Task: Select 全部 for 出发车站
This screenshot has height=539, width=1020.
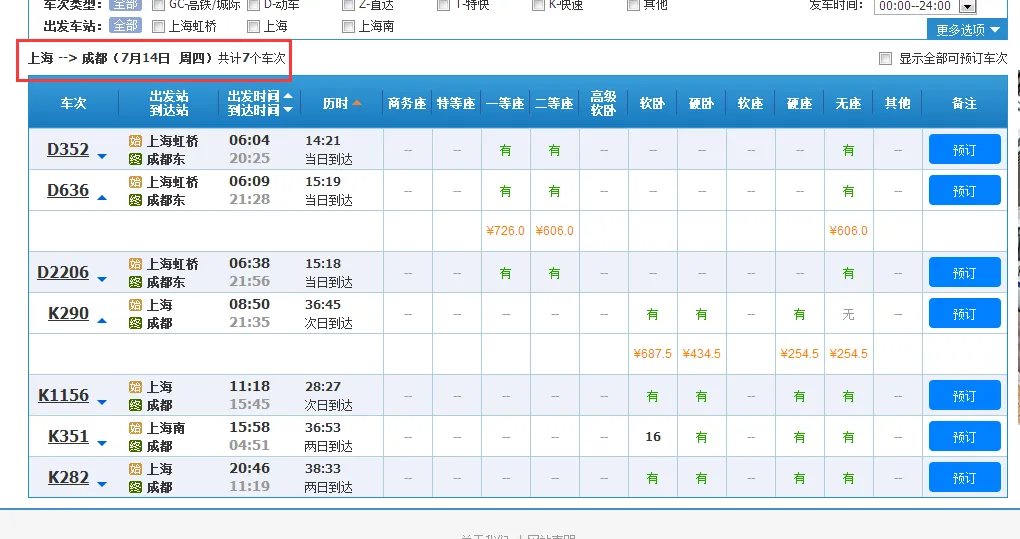Action: pos(126,25)
